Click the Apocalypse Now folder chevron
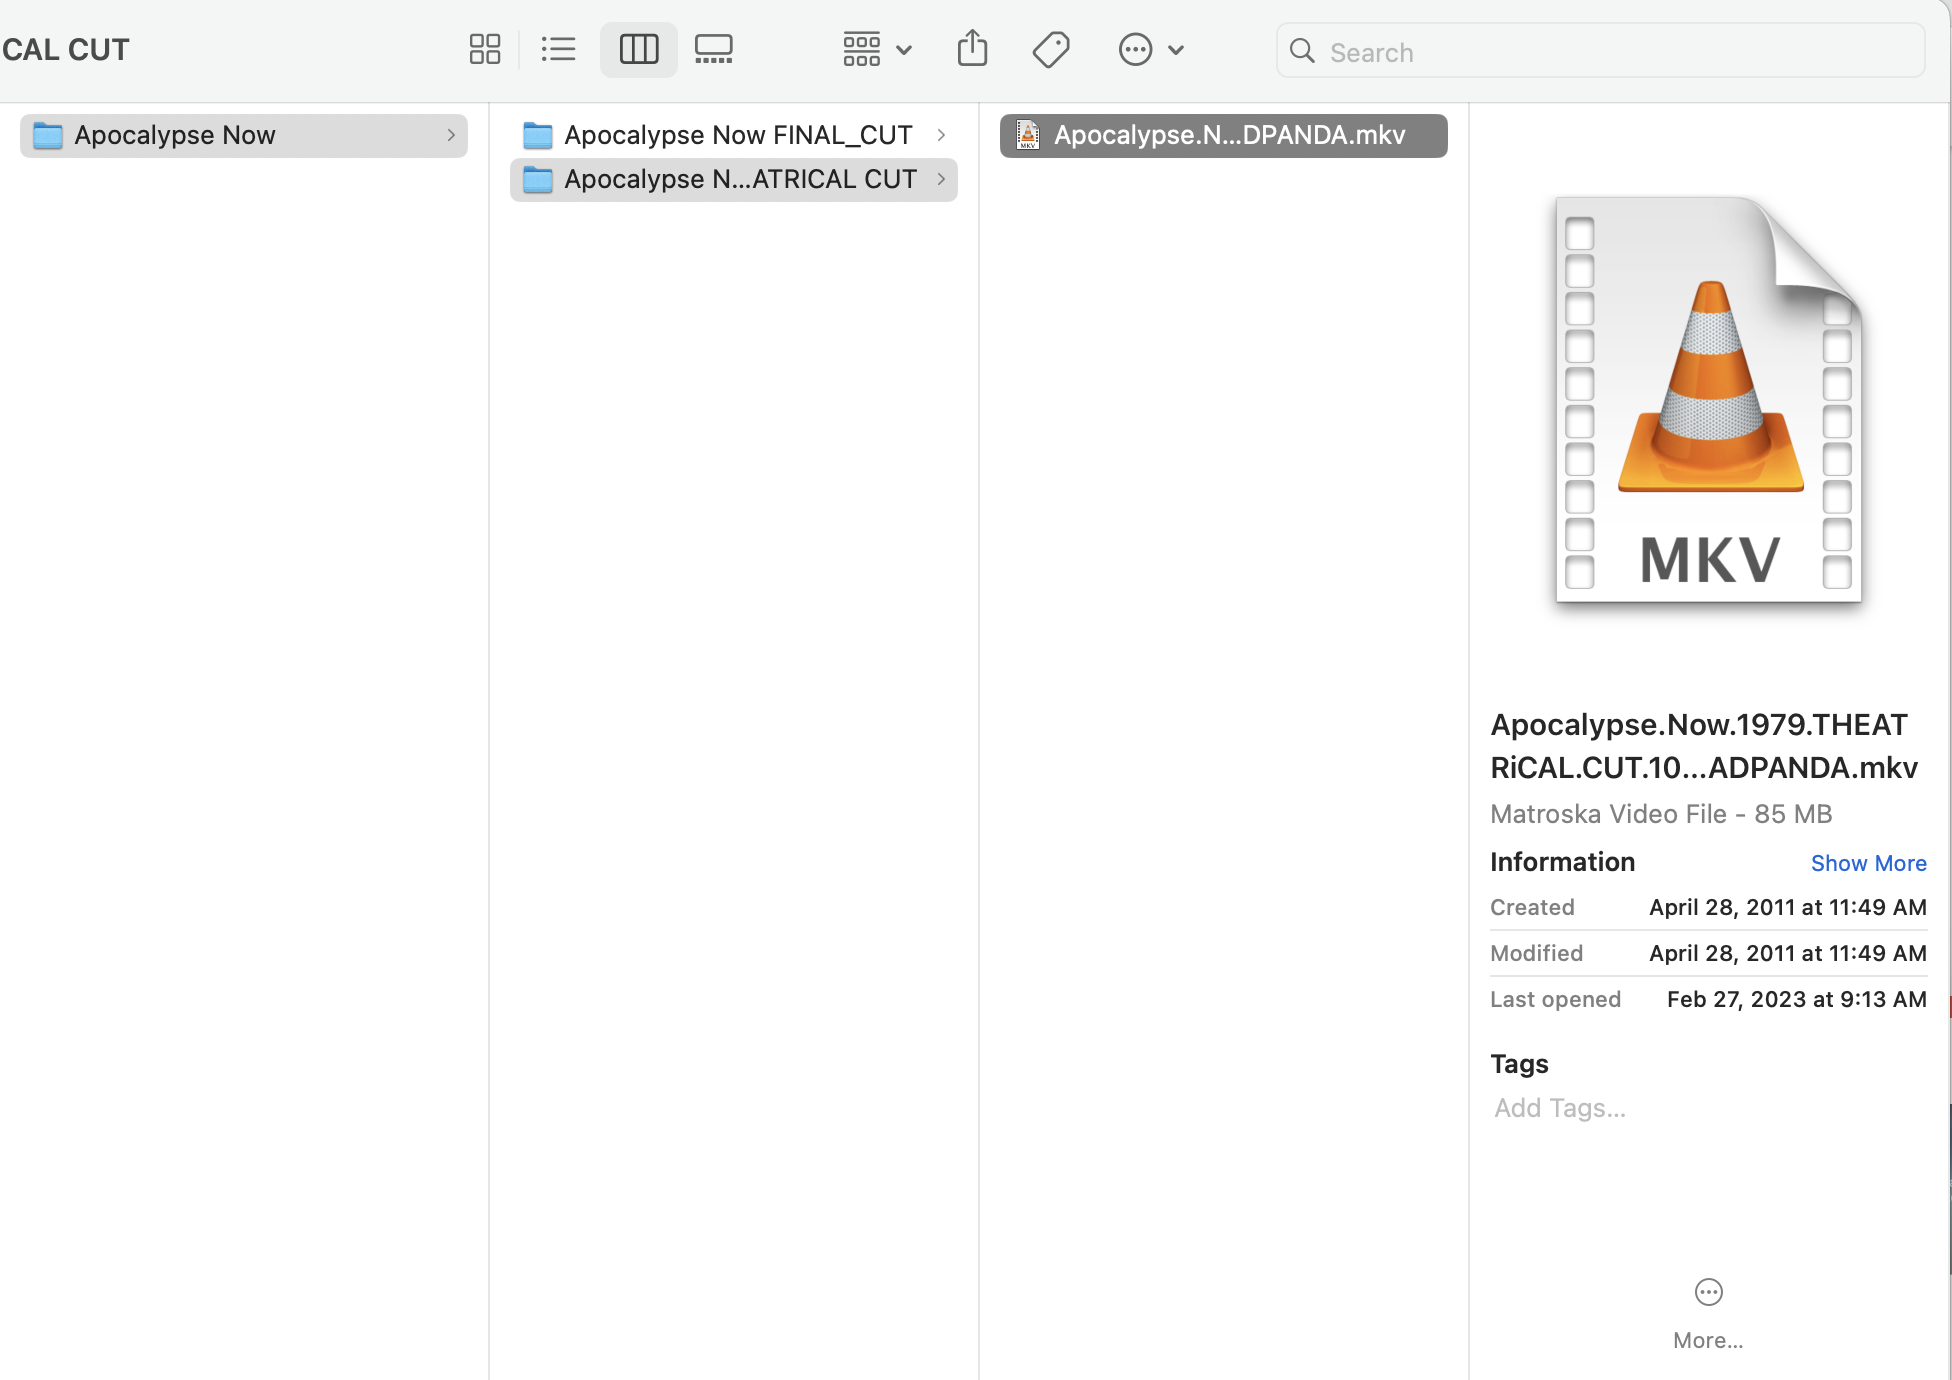Screen dimensions: 1952x1380 451,135
